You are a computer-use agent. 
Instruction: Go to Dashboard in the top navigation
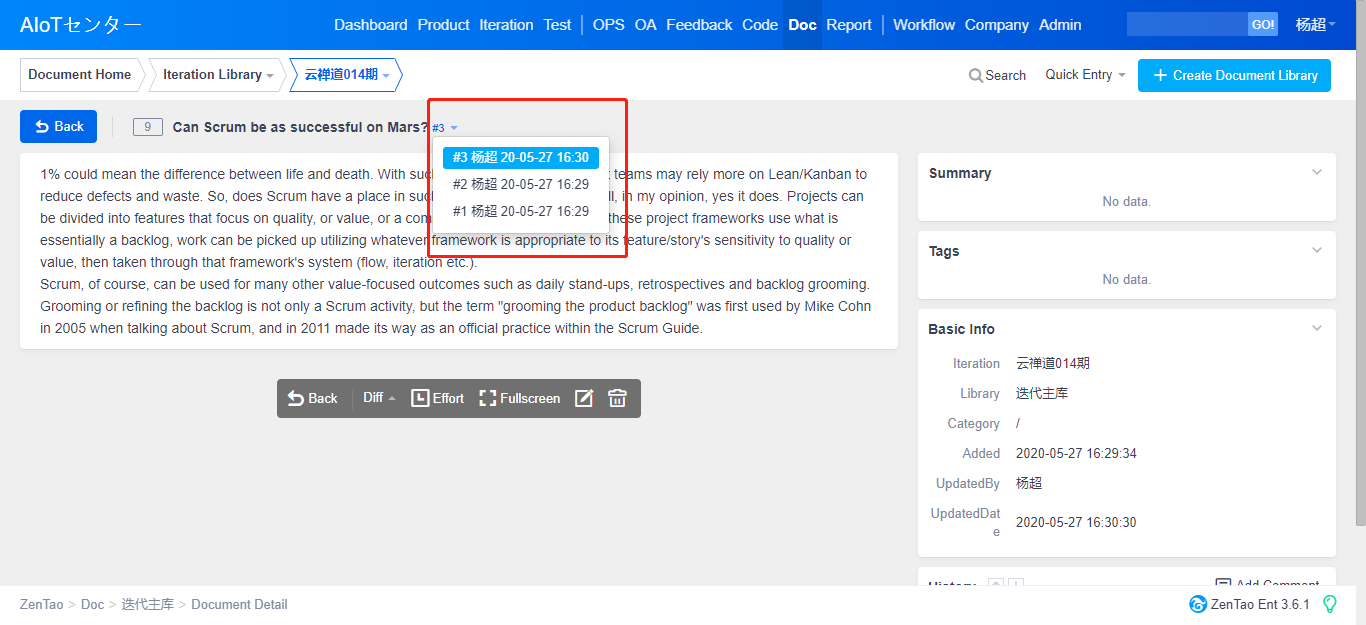click(370, 25)
